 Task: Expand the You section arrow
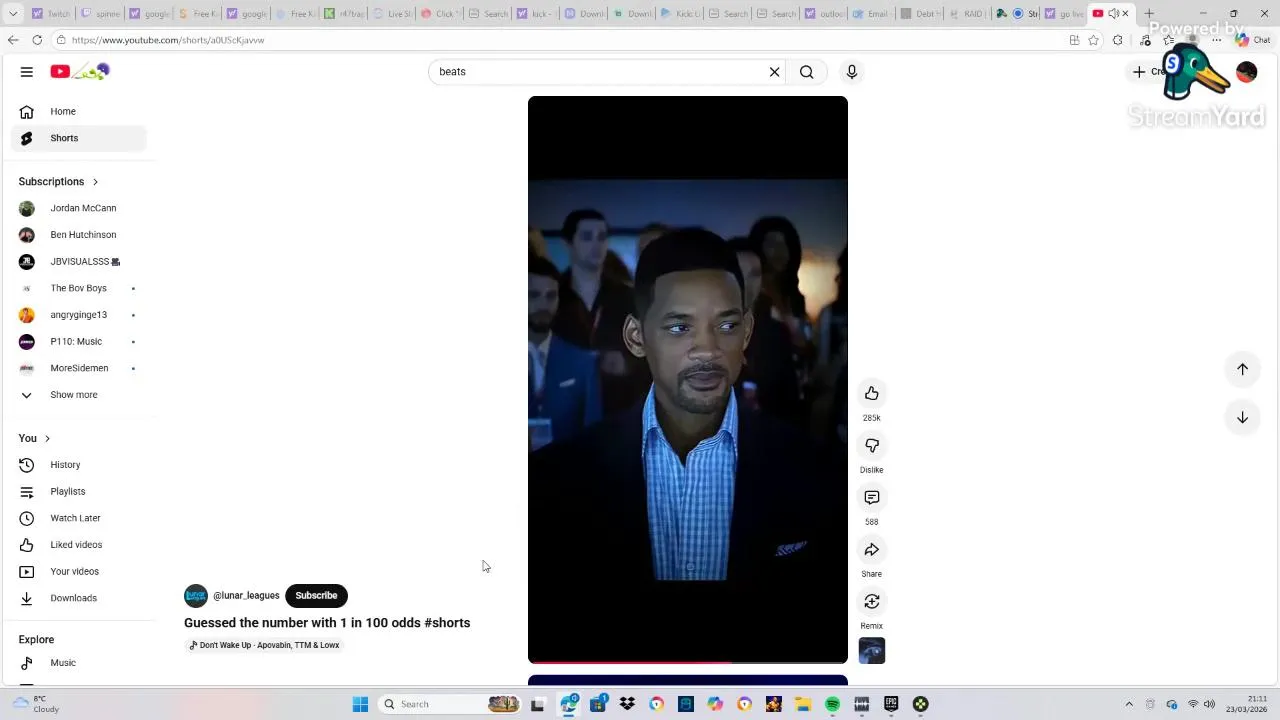[x=47, y=439]
